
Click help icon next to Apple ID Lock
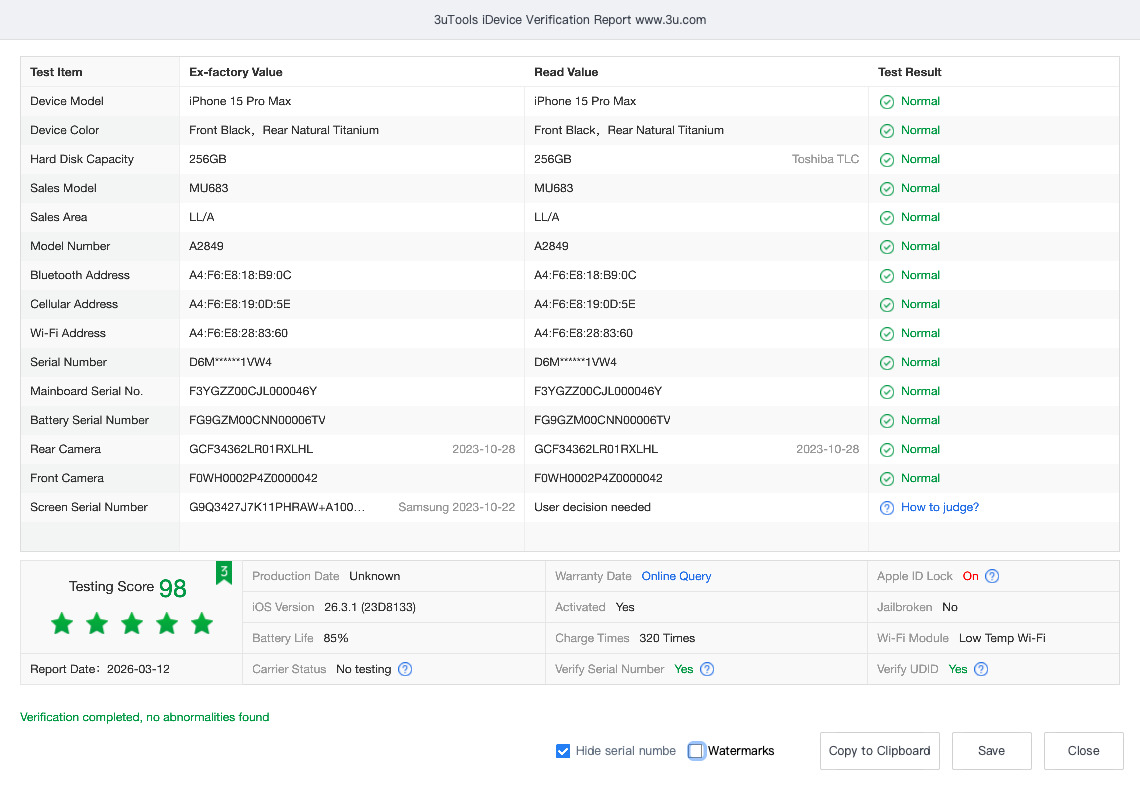992,576
